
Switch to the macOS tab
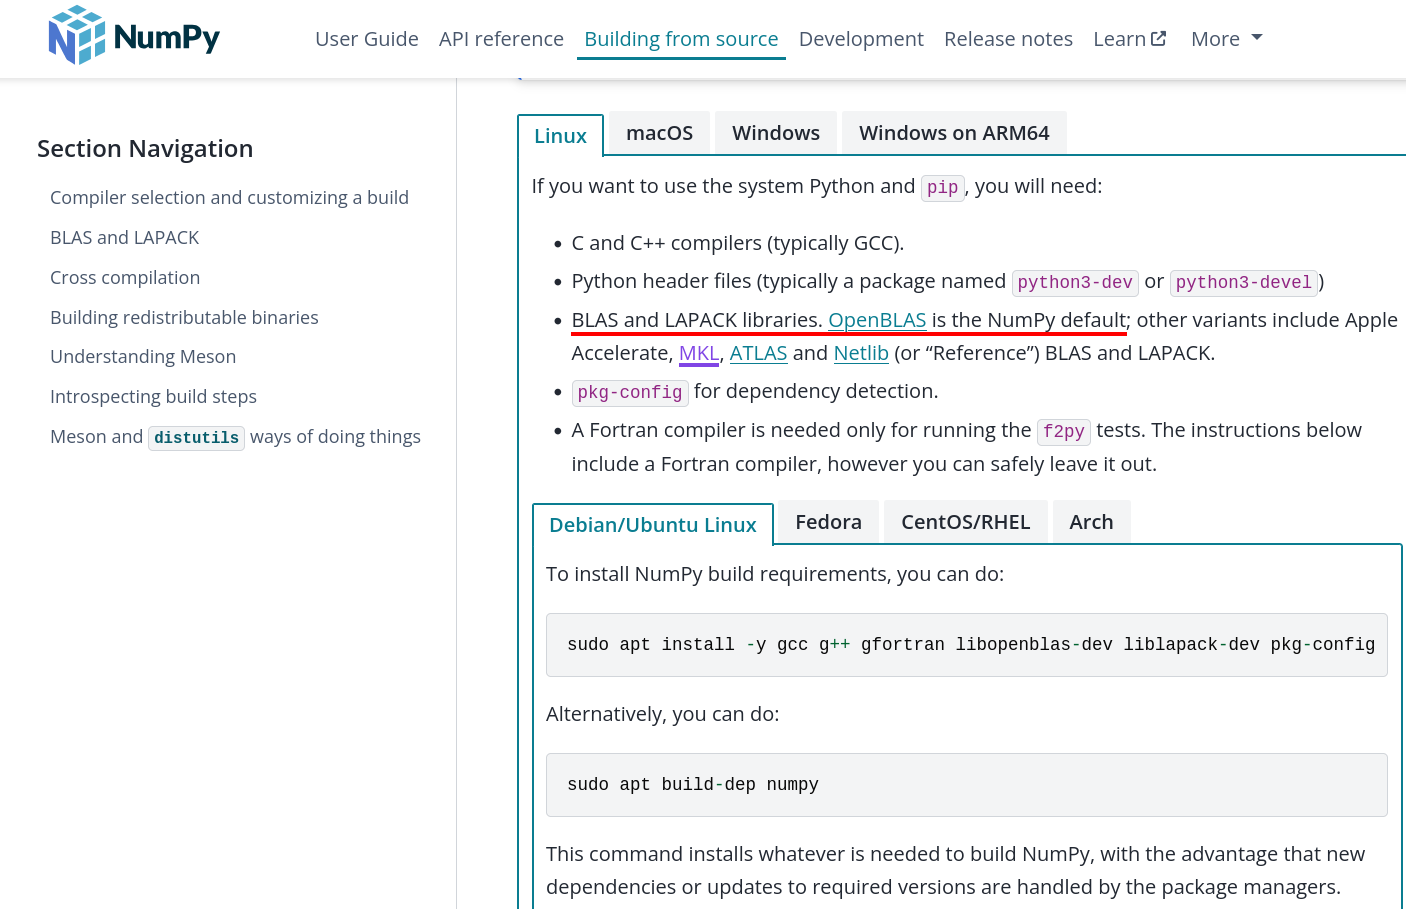coord(659,133)
